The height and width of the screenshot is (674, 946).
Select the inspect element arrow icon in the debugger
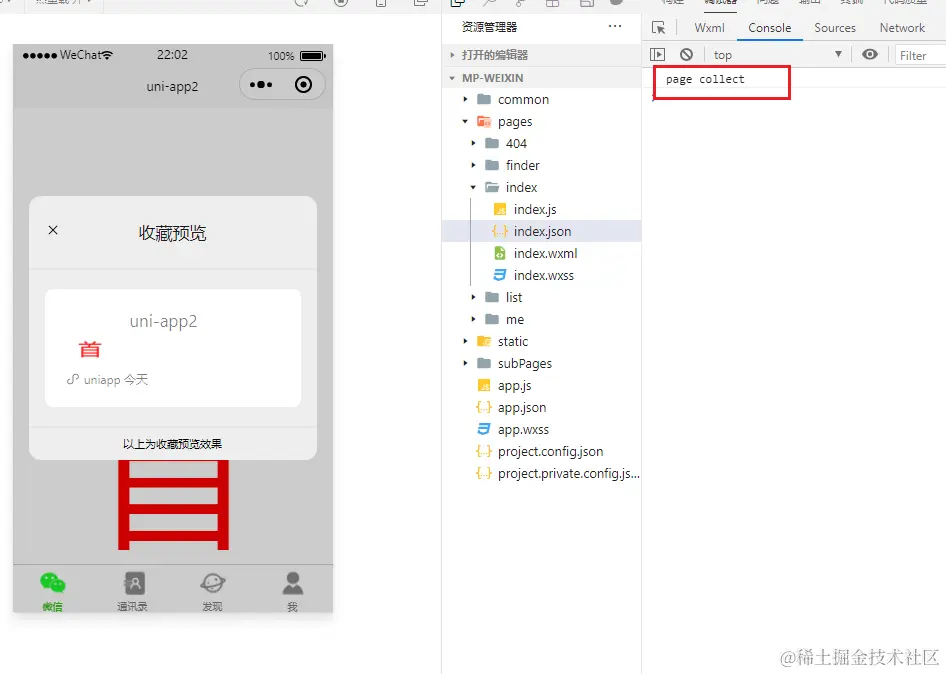(x=658, y=28)
